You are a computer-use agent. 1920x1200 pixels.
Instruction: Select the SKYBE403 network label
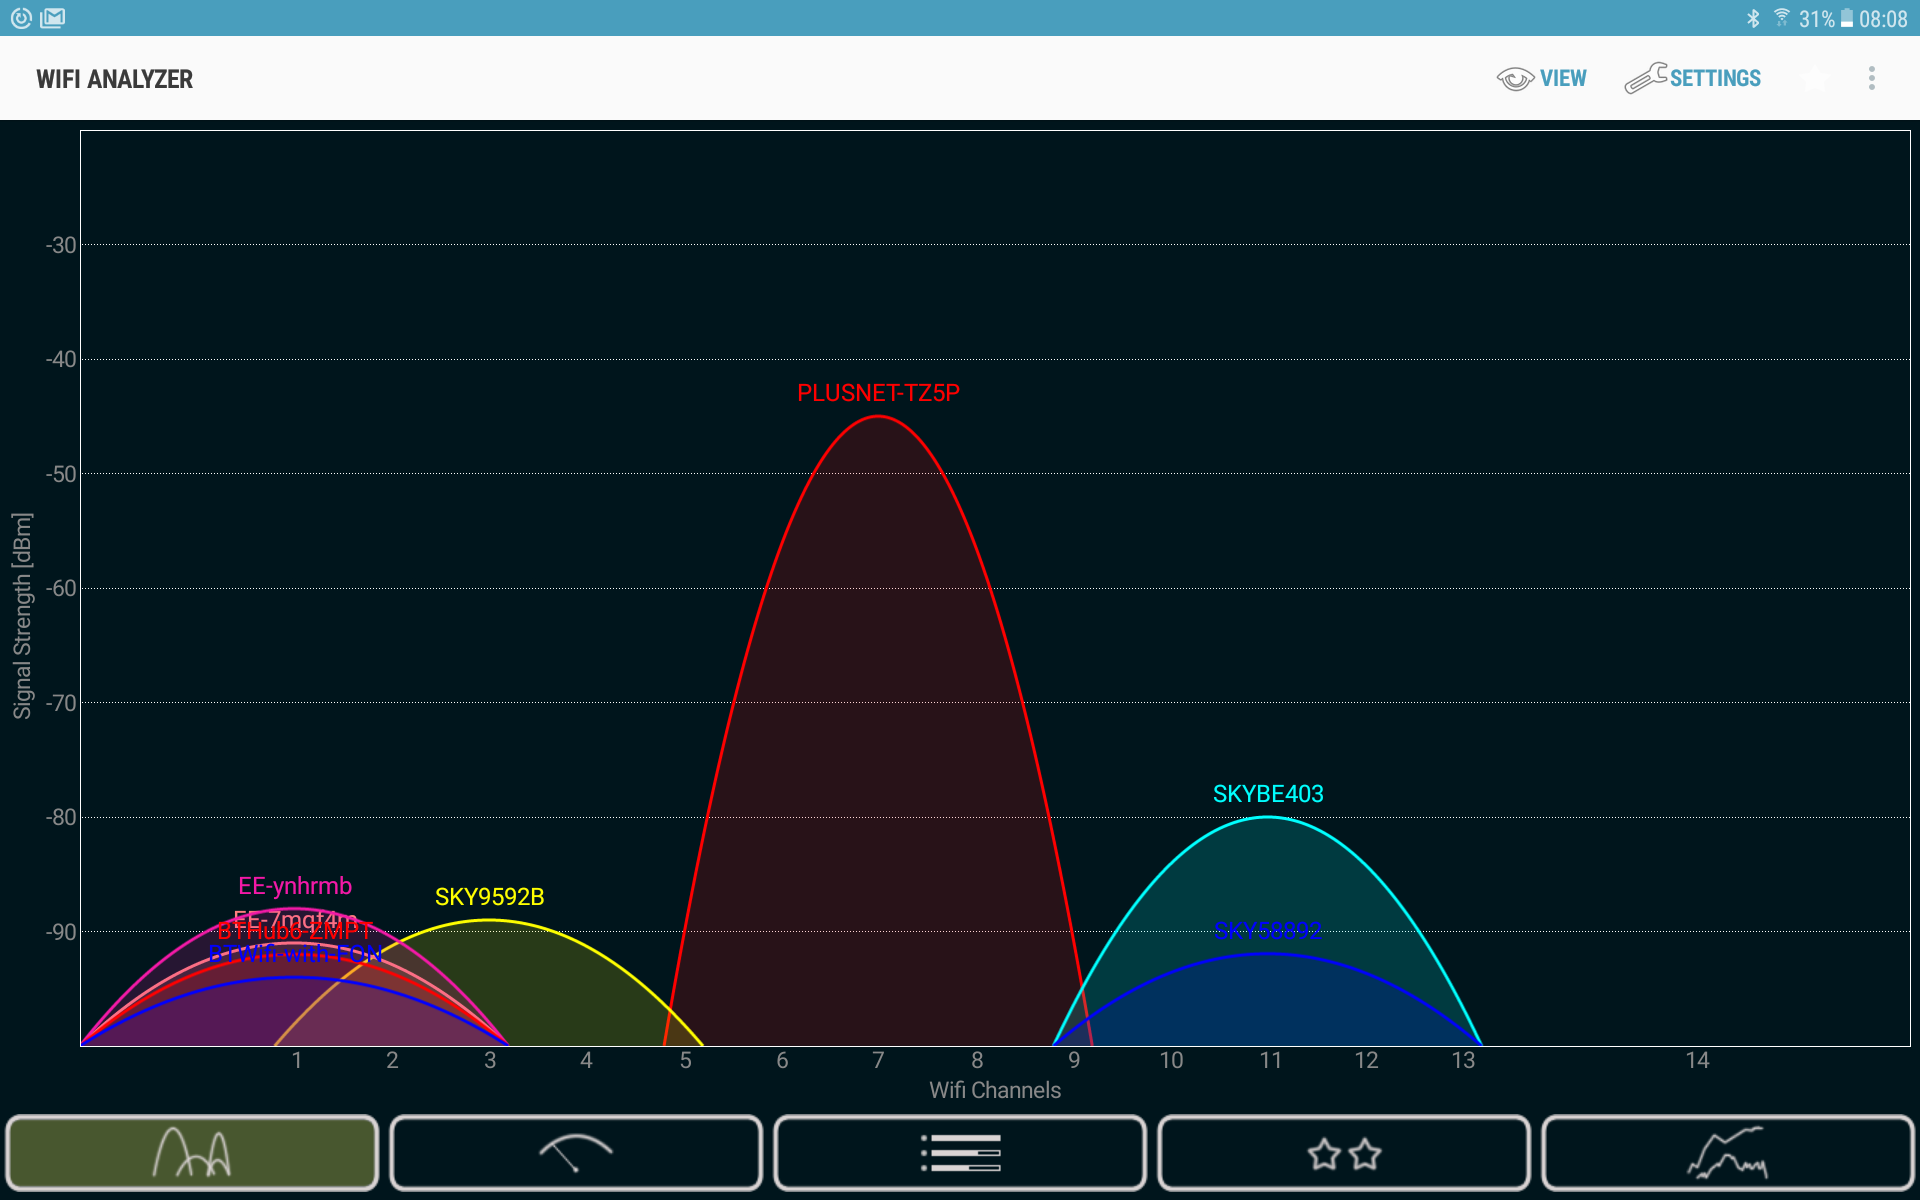click(1267, 794)
